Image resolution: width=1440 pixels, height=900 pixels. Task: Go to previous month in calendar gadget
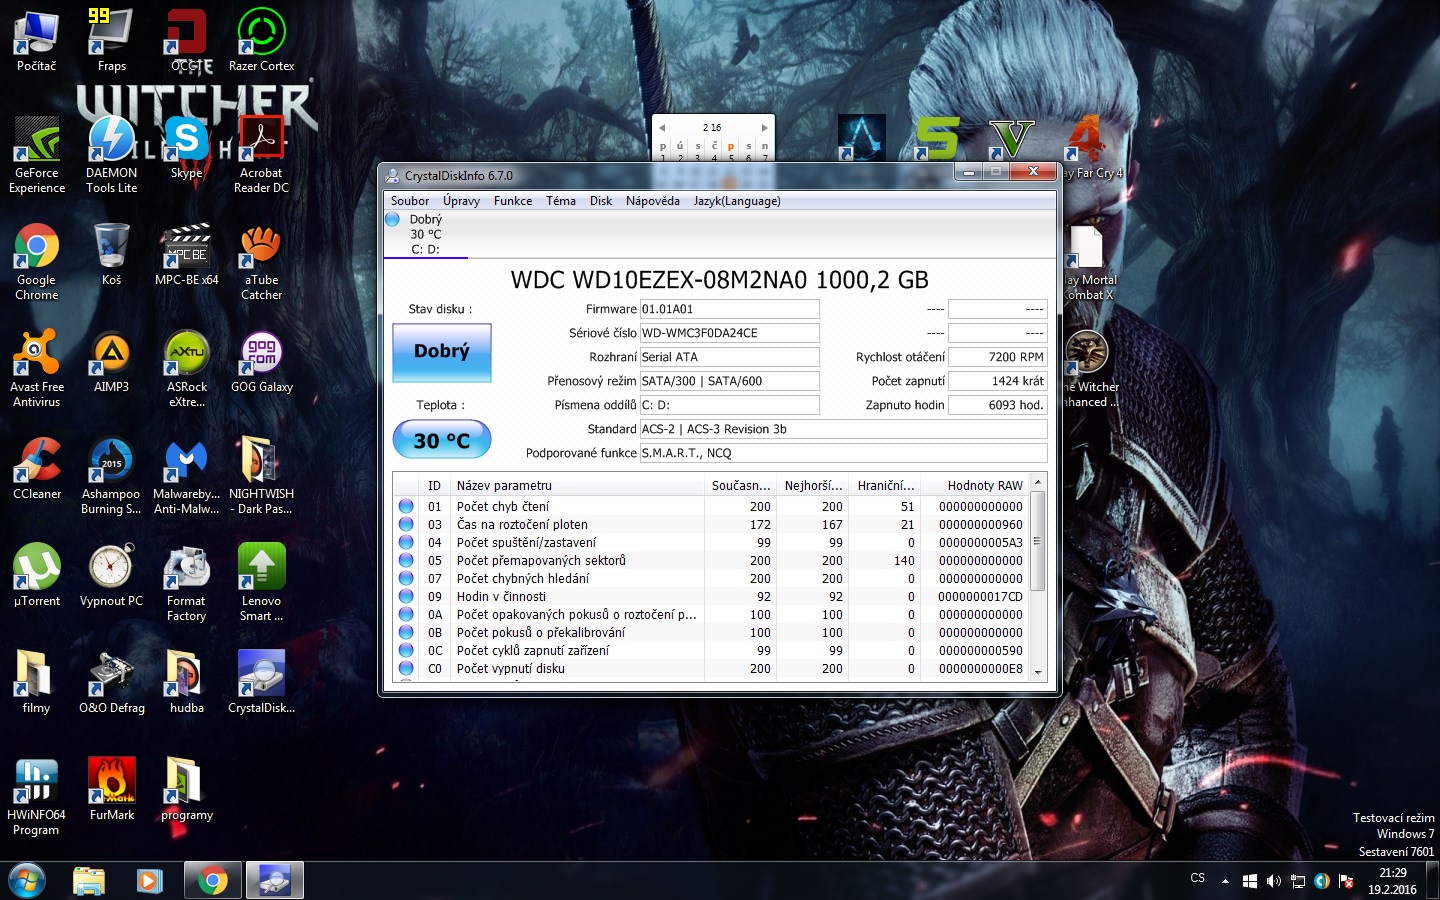(x=661, y=128)
